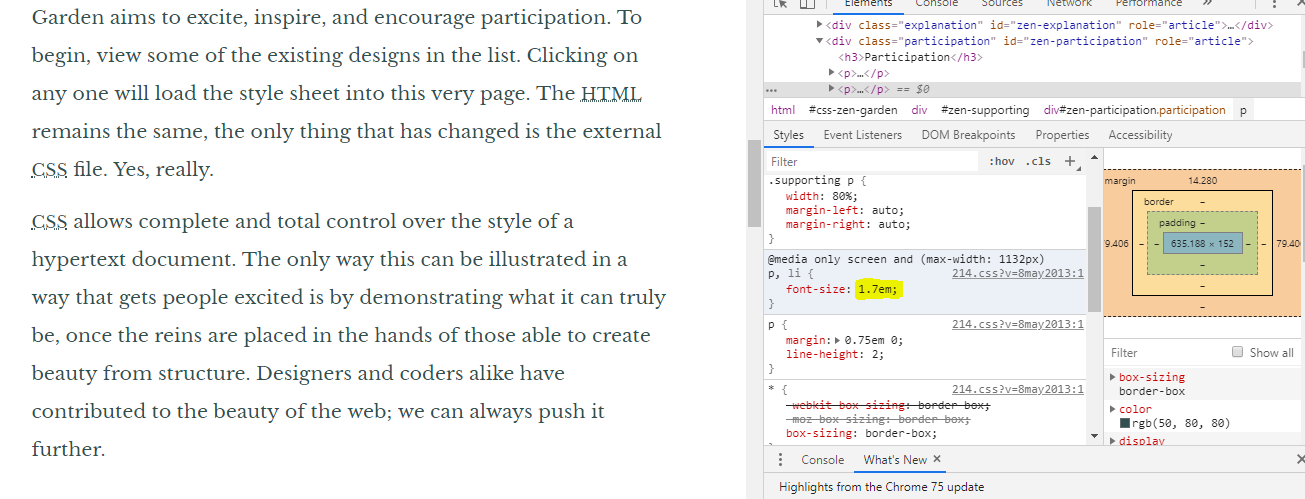
Task: Collapse the zen-participation div node
Action: click(x=821, y=41)
